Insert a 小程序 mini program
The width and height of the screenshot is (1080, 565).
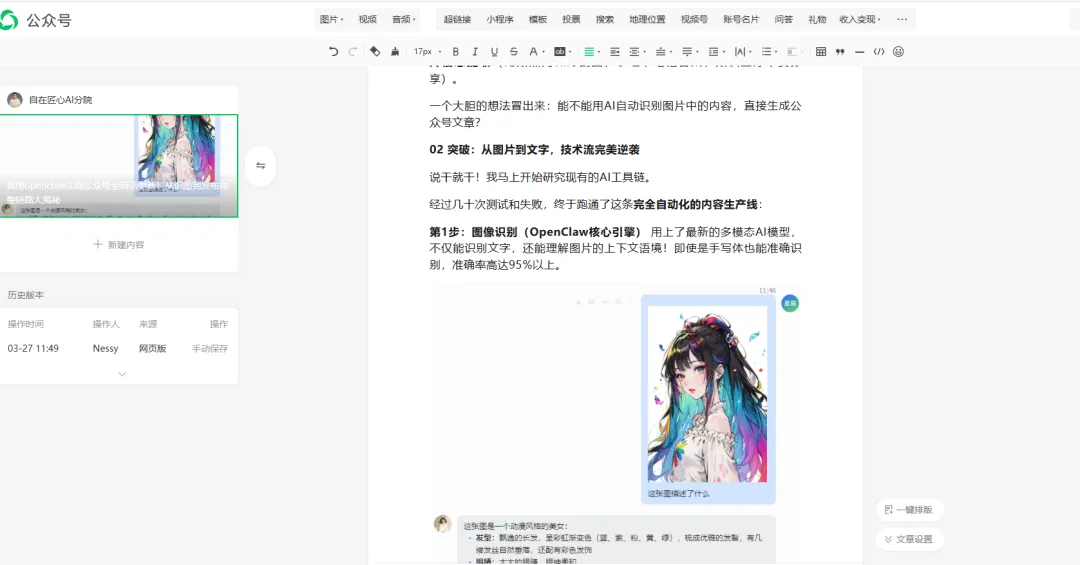tap(499, 19)
